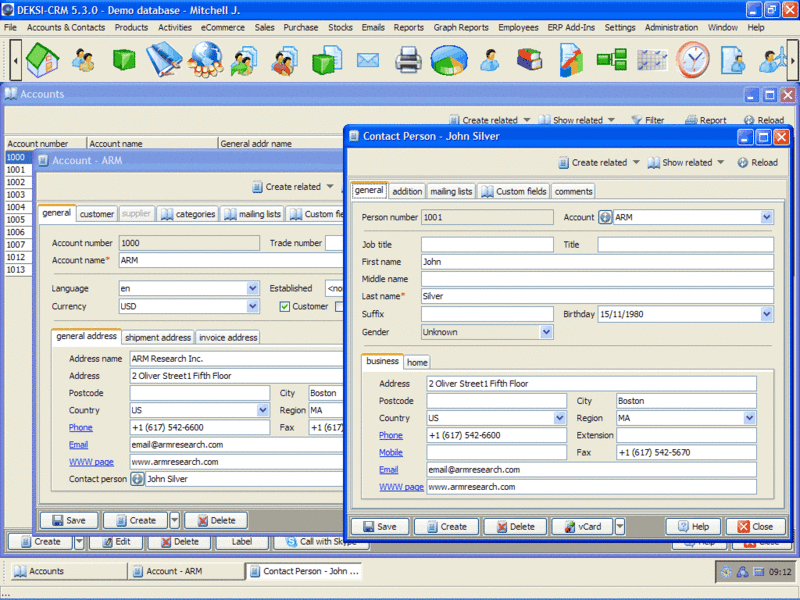Click the vCard button
This screenshot has width=800, height=600.
[x=583, y=527]
